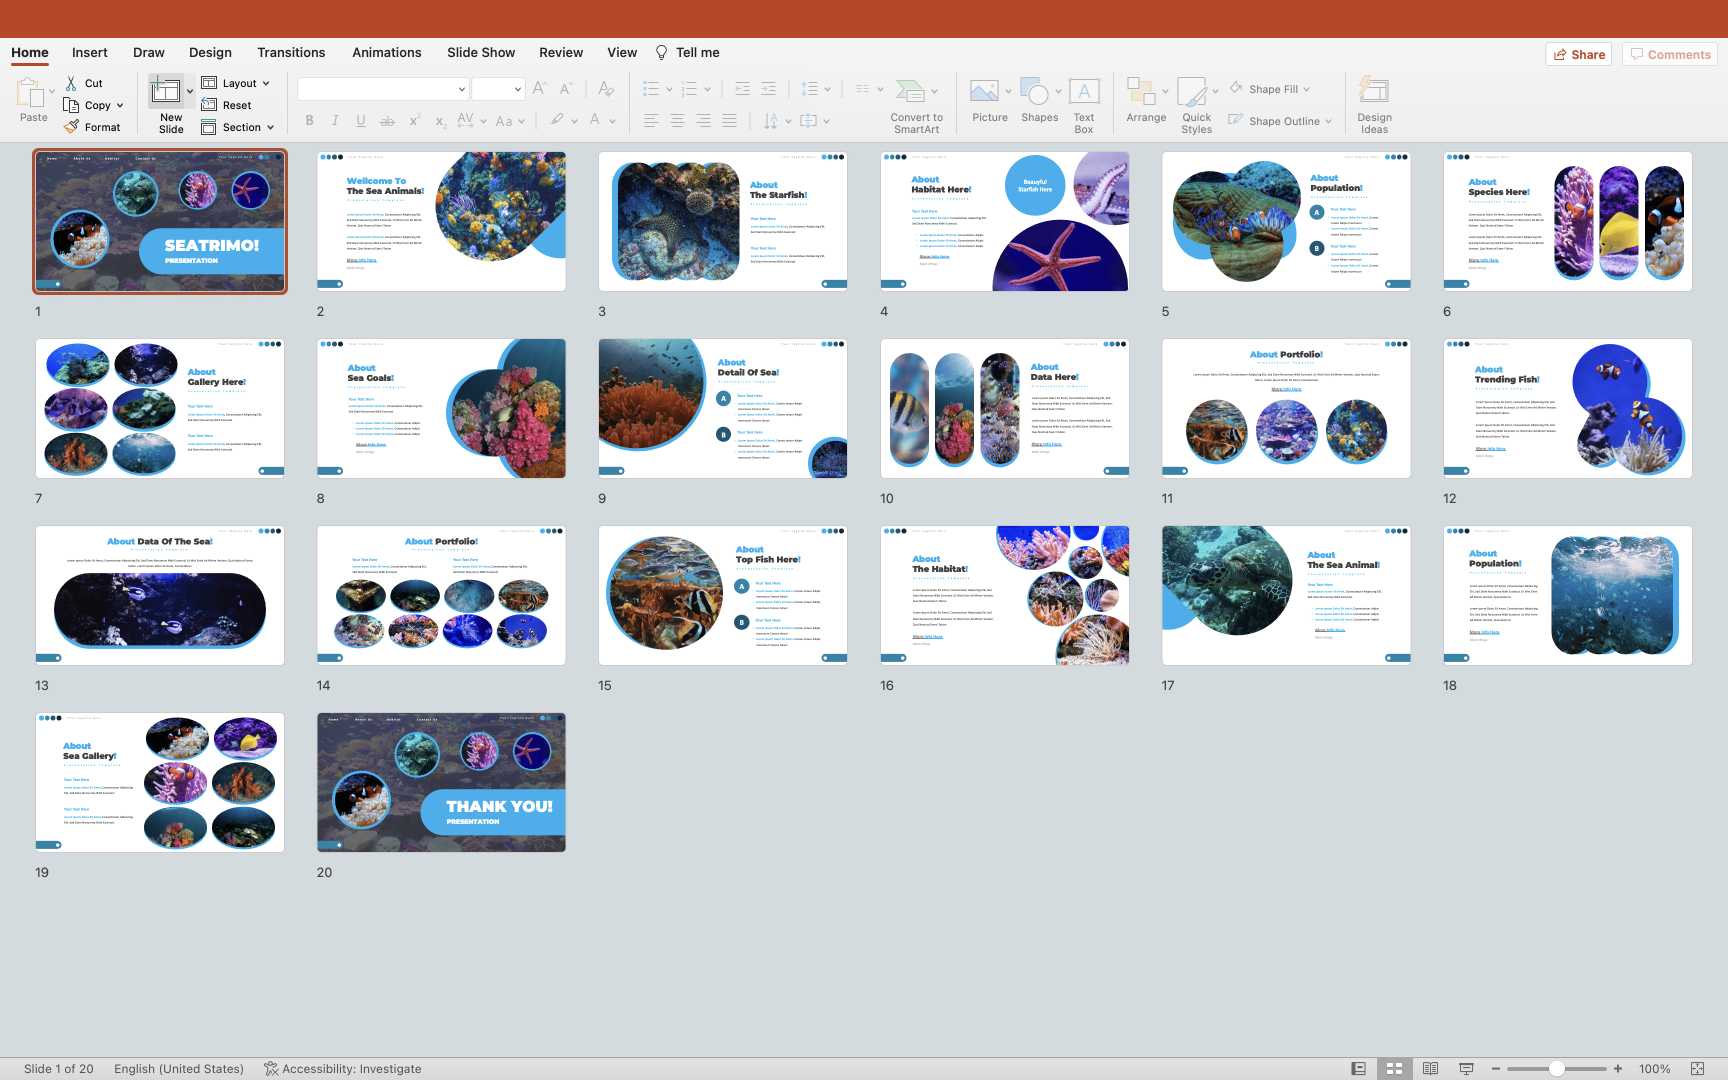Click the Picture insert icon
1728x1080 pixels.
[x=984, y=93]
